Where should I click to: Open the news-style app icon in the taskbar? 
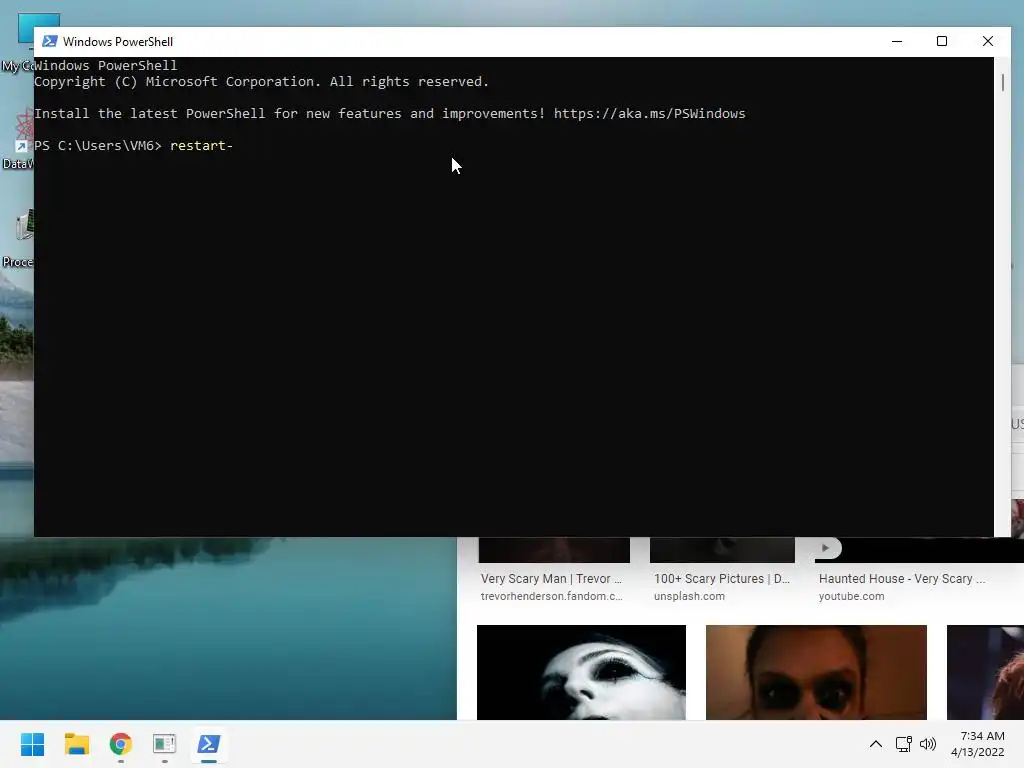pyautogui.click(x=165, y=744)
